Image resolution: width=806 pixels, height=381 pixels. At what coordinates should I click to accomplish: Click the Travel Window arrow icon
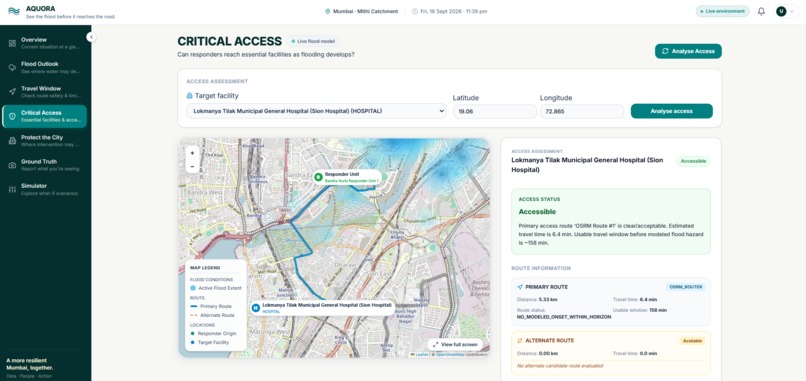point(12,92)
